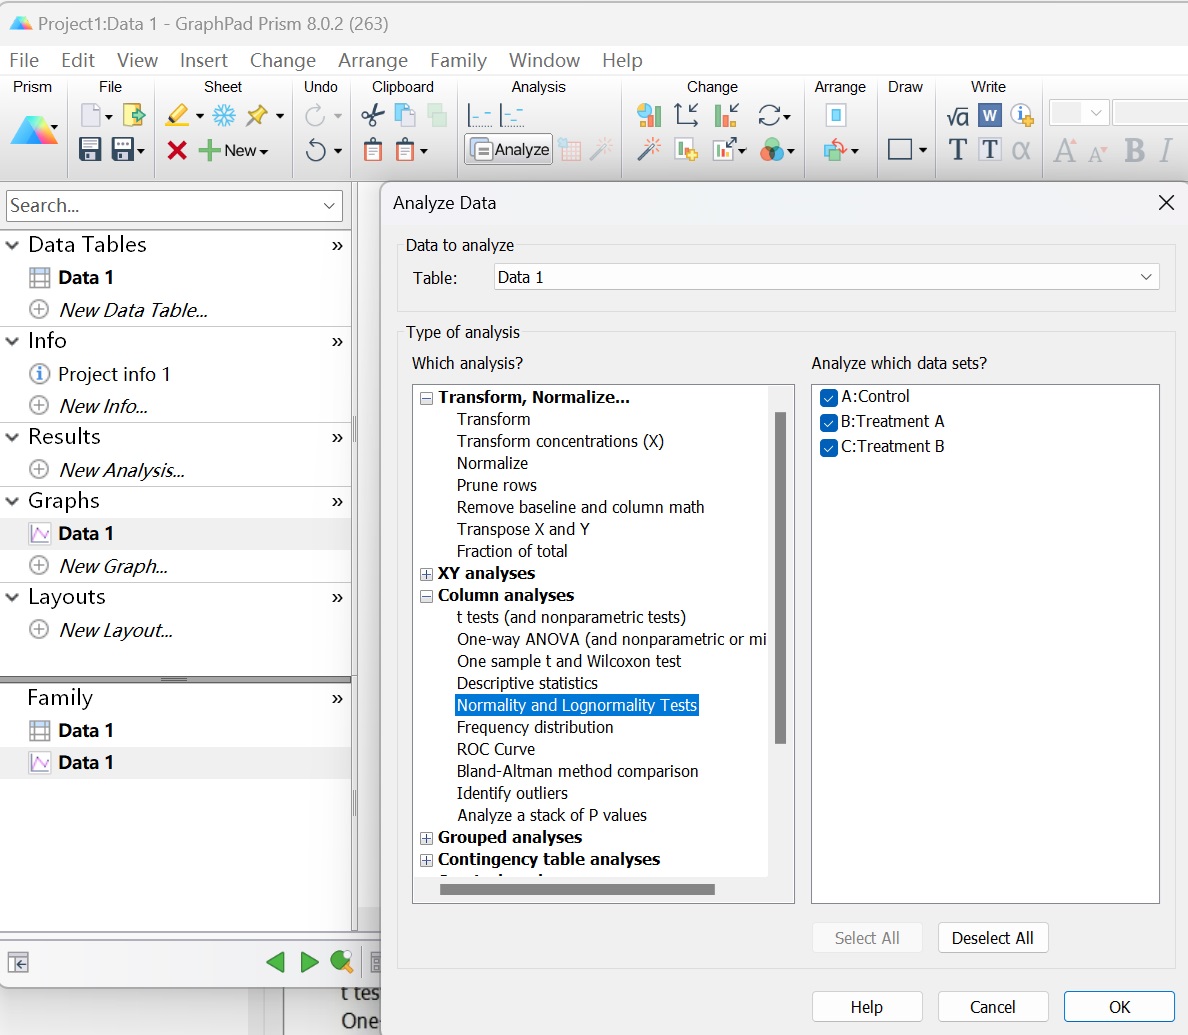Expand the XY analyses tree node
The image size is (1188, 1035).
tap(427, 574)
